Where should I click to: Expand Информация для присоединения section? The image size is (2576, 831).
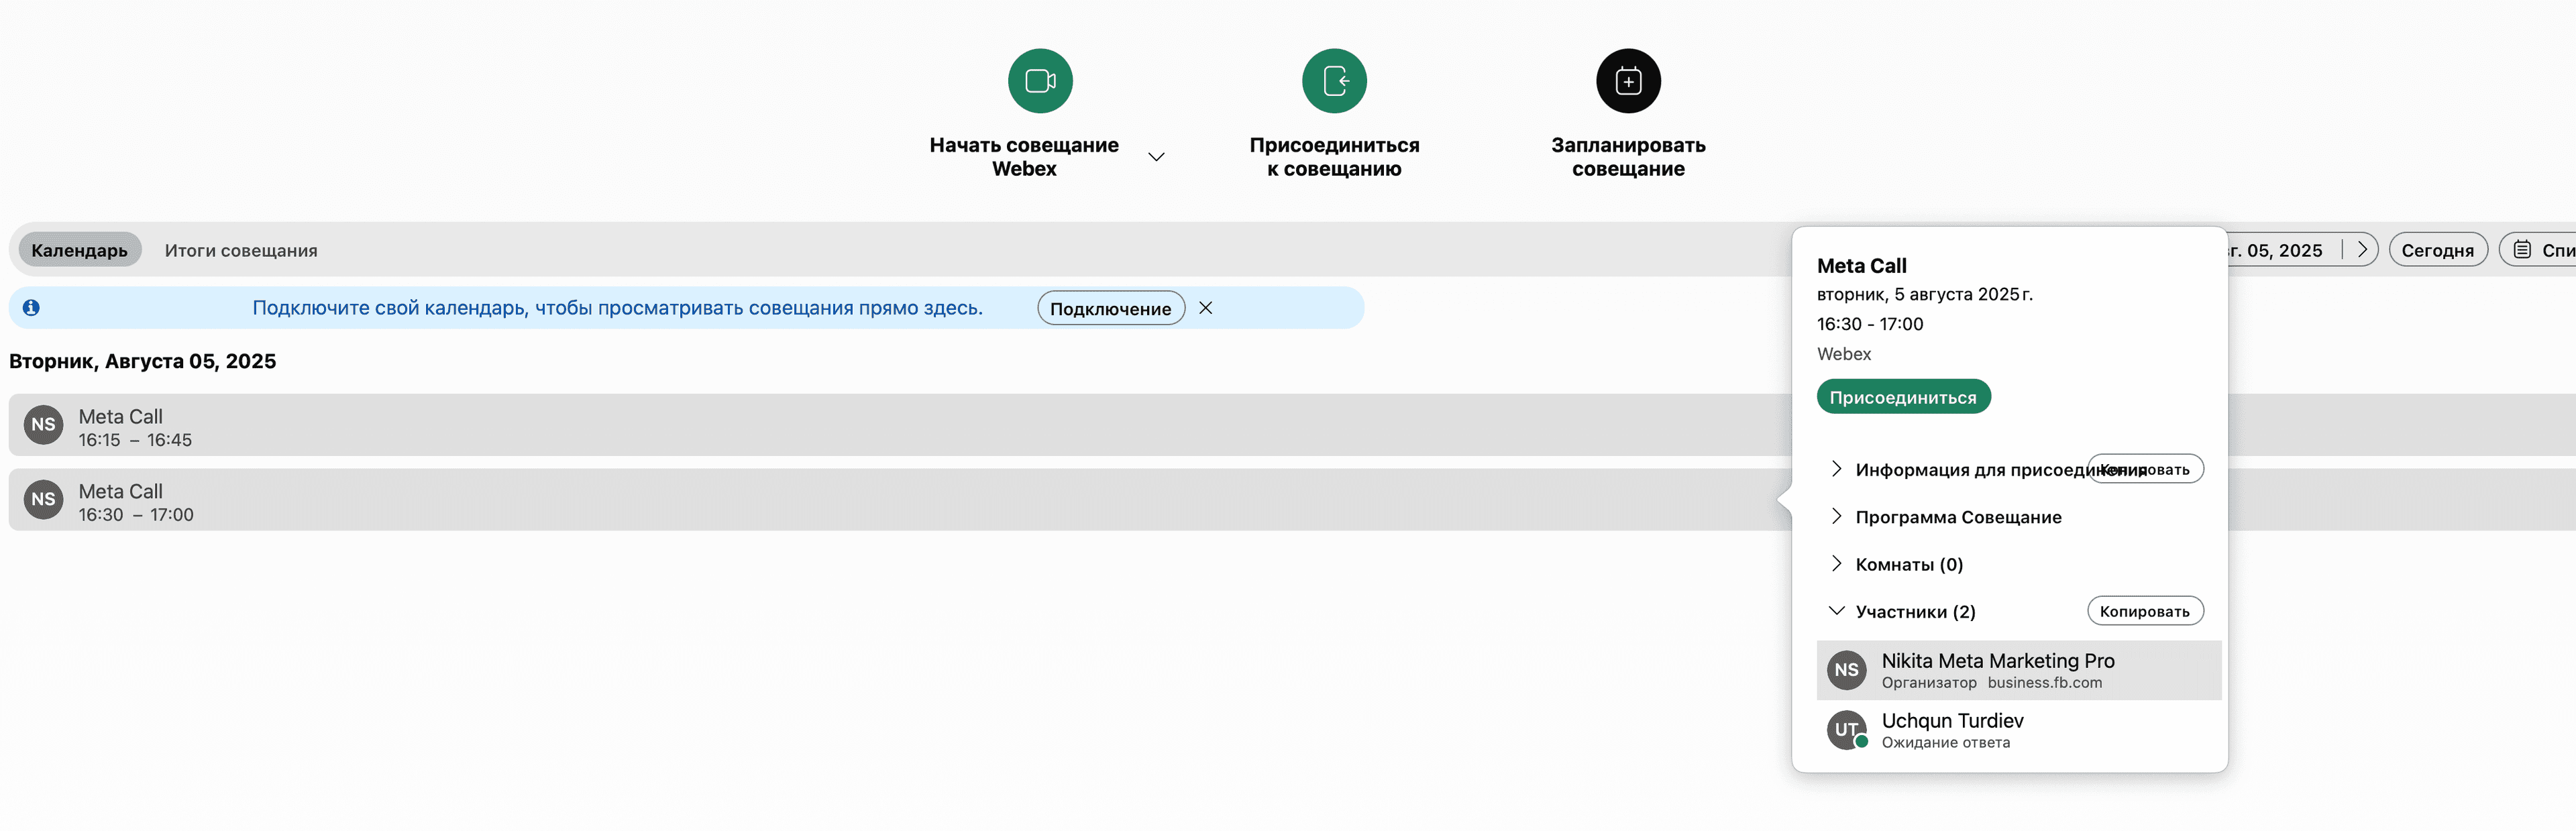(1836, 469)
